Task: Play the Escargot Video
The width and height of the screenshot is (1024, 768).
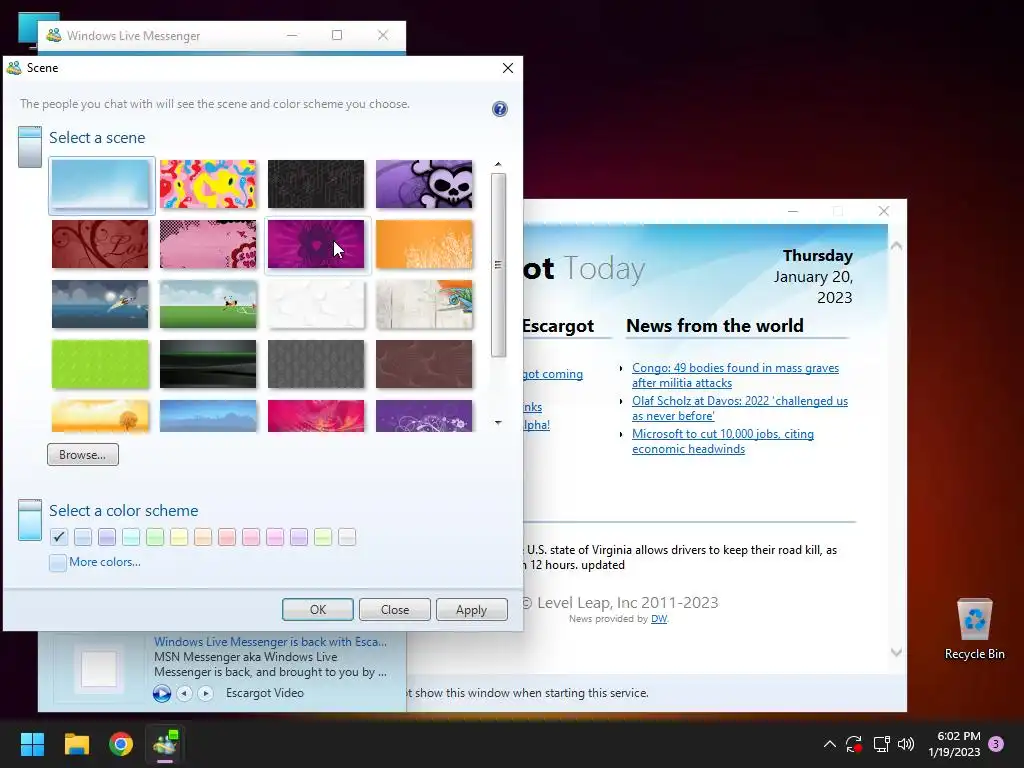Action: [162, 693]
